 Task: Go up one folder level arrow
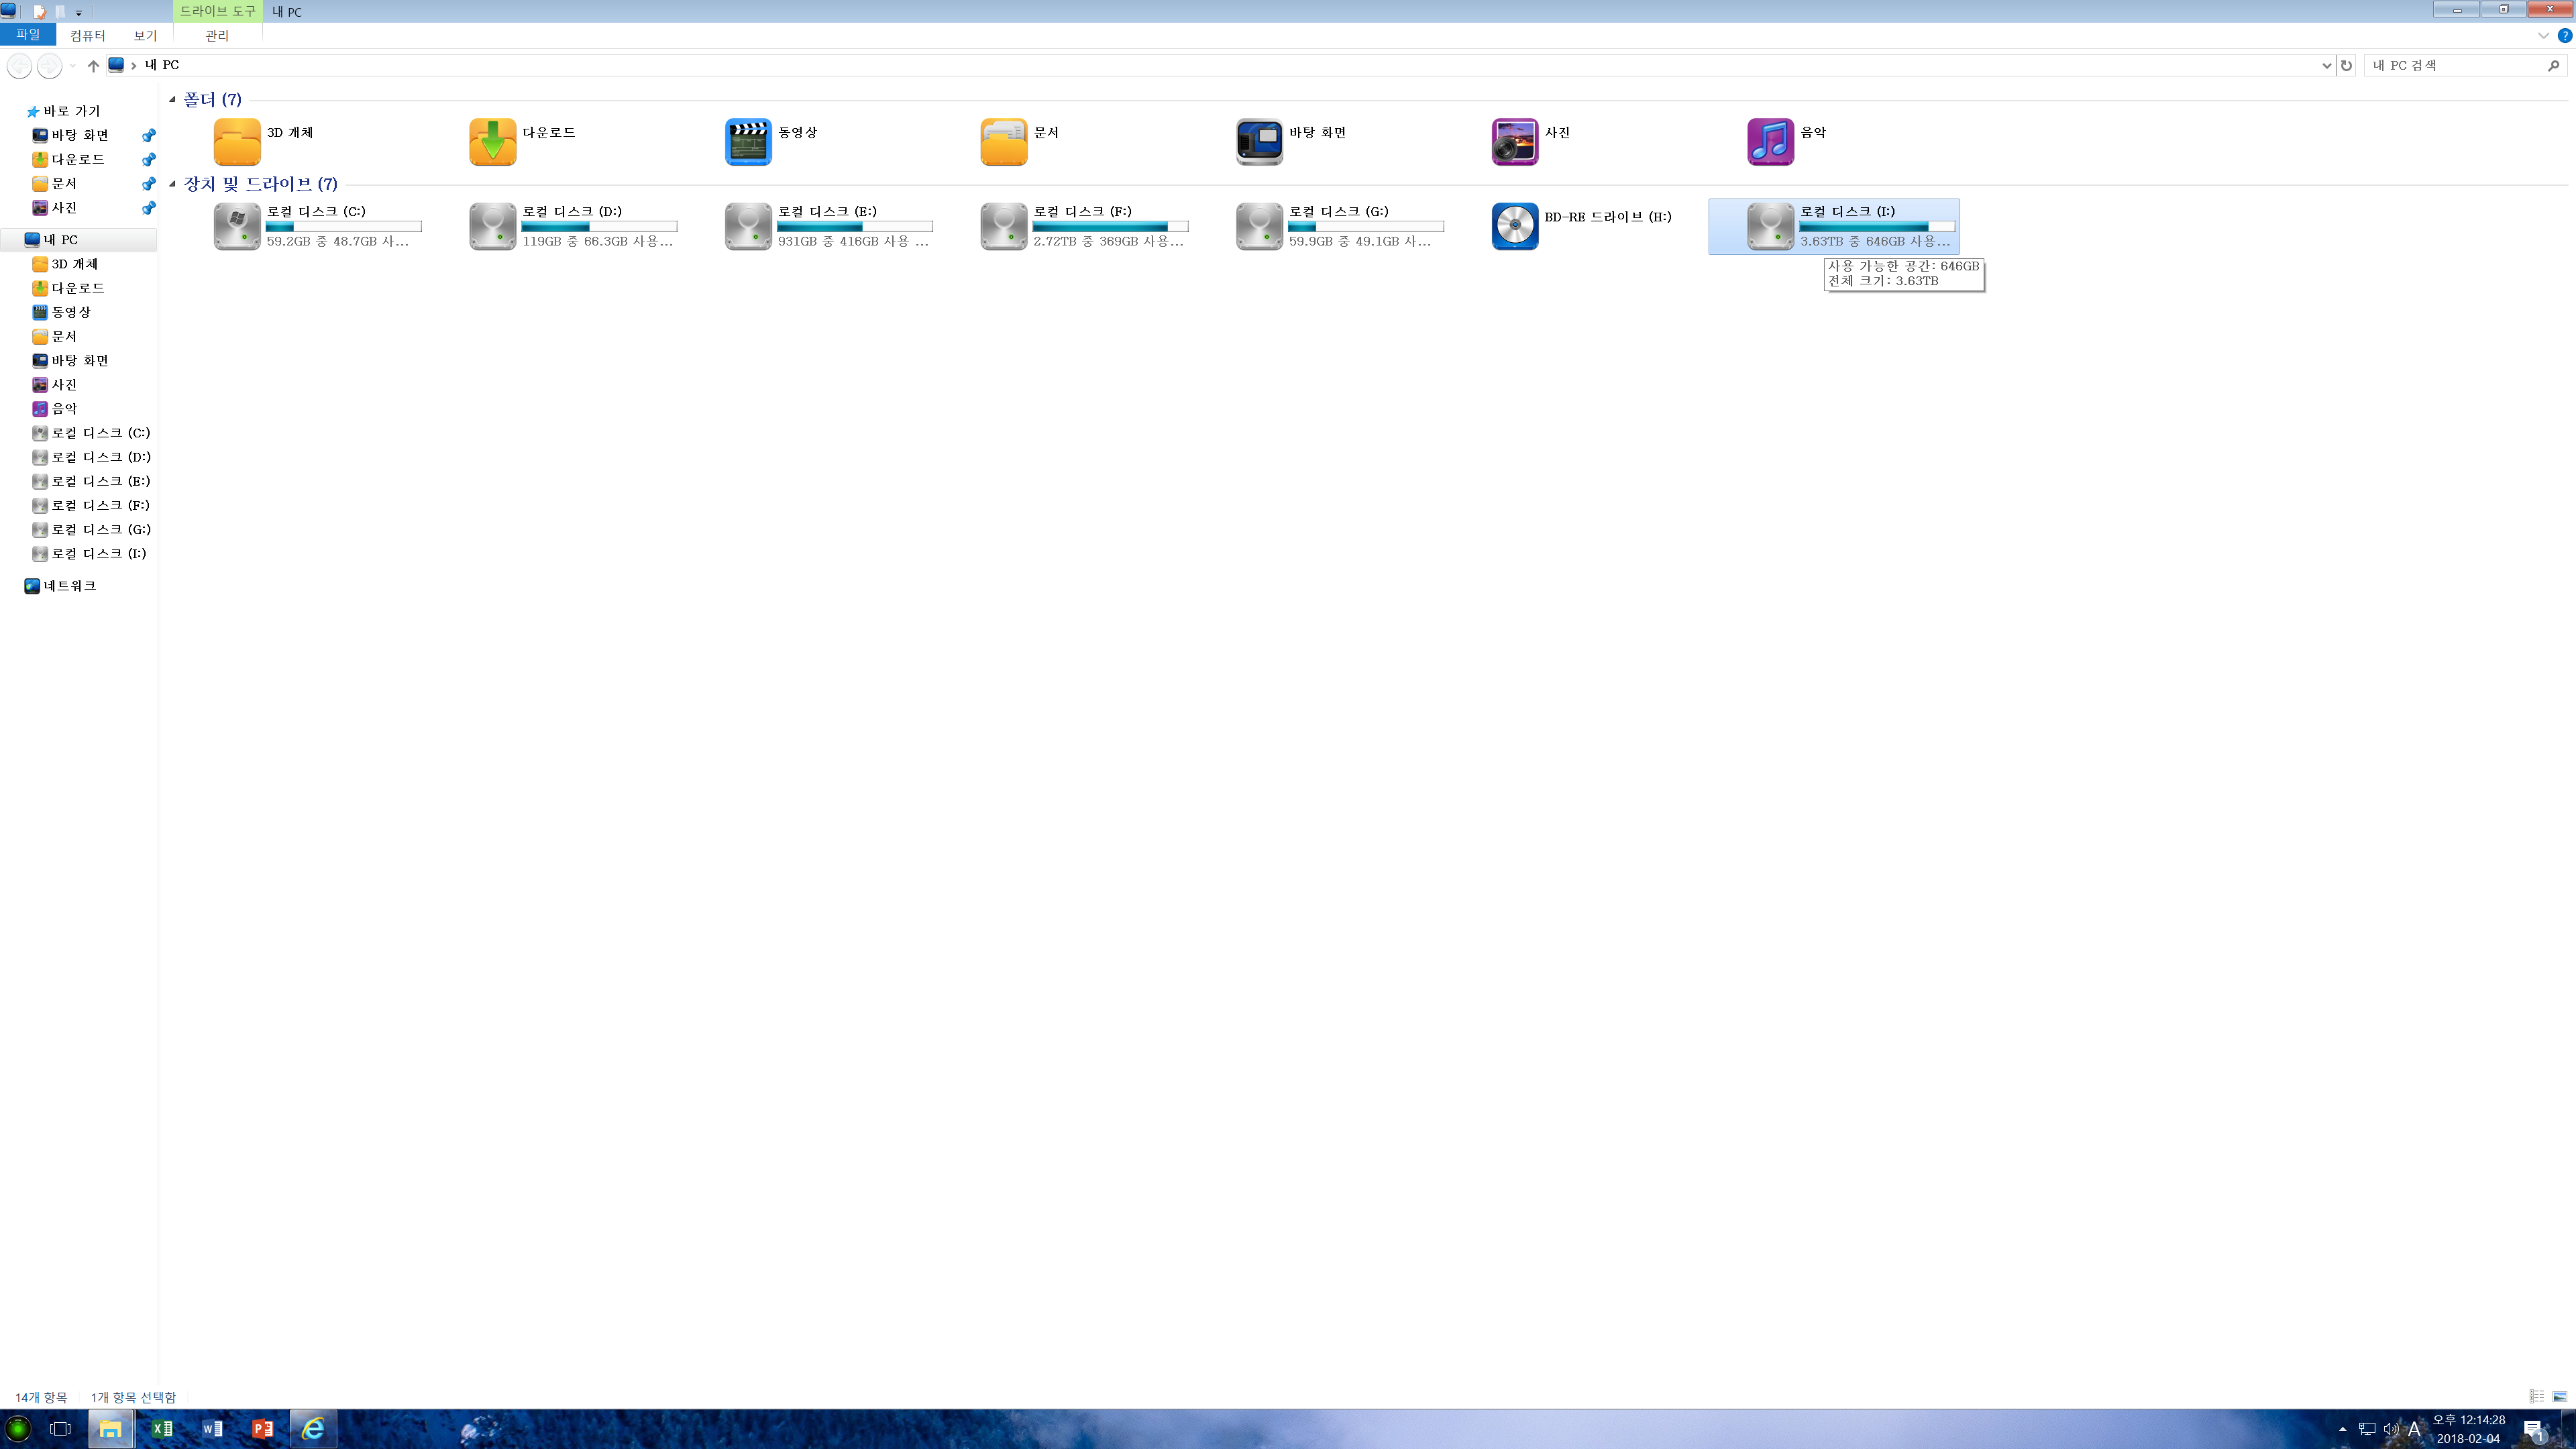click(x=93, y=65)
